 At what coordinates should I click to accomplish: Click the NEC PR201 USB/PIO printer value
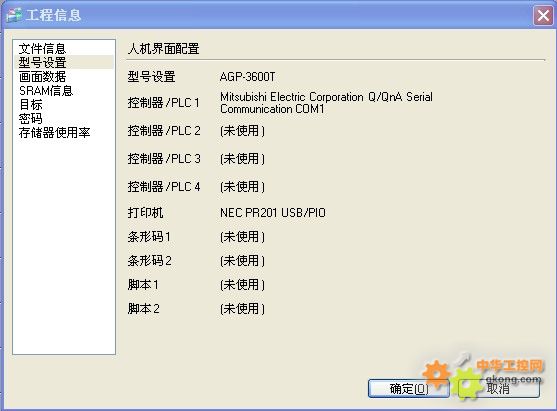coord(272,212)
